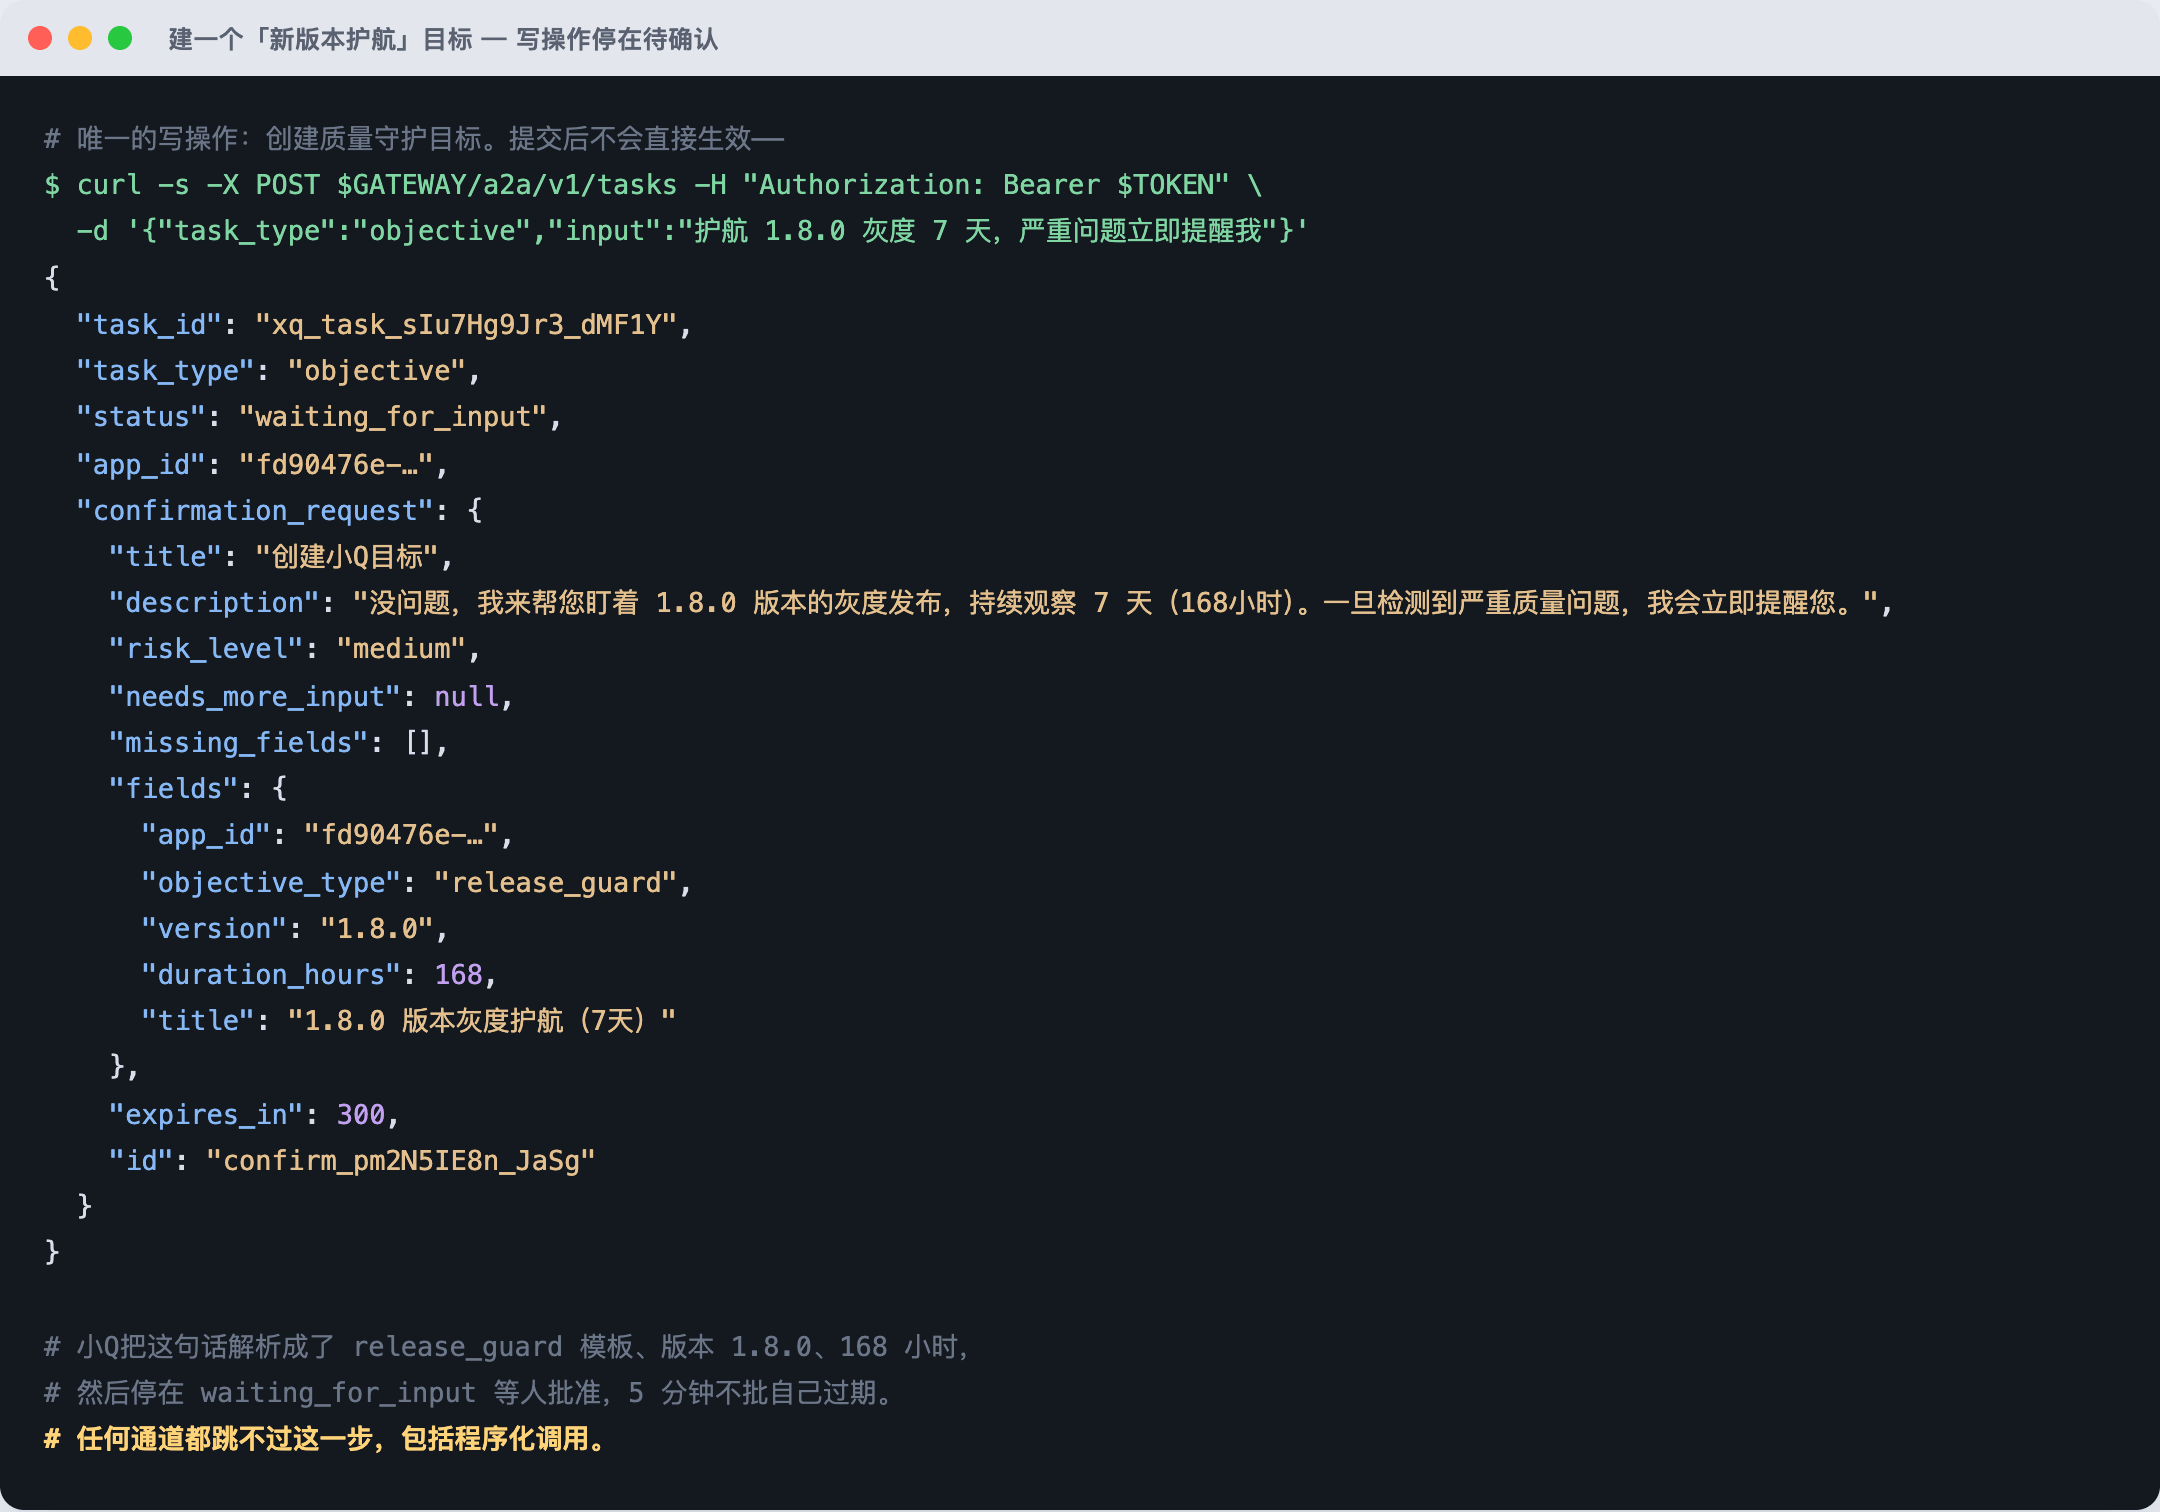This screenshot has width=2160, height=1512.
Task: Click the expires_in value 300
Action: pos(360,1115)
